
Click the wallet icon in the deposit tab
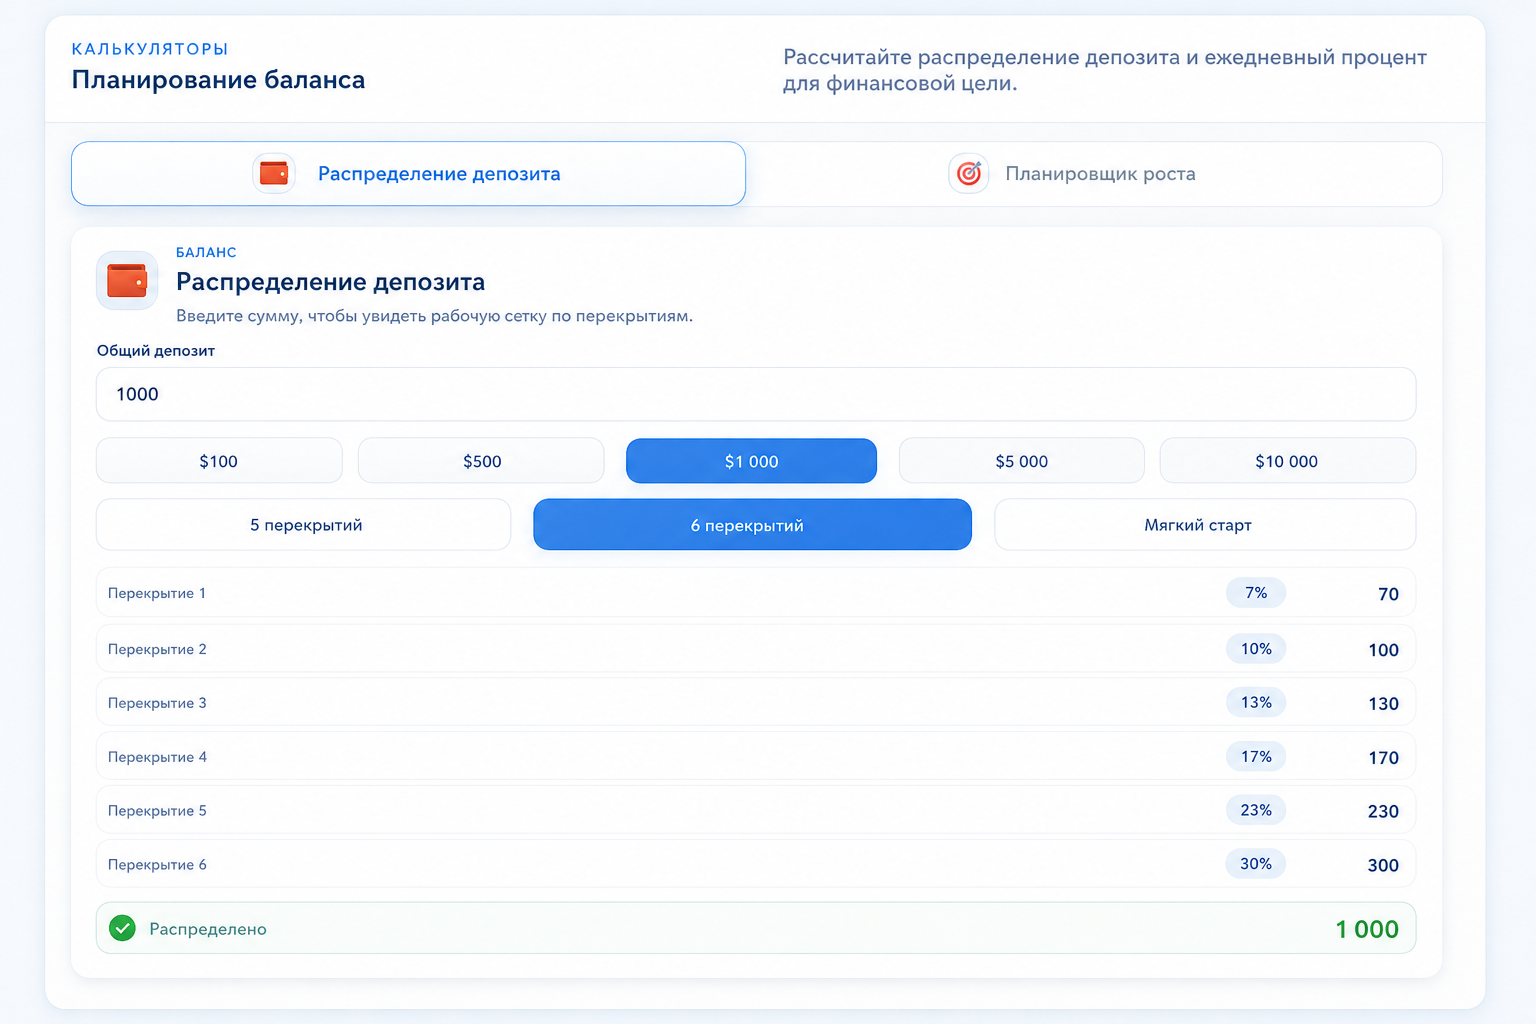274,173
